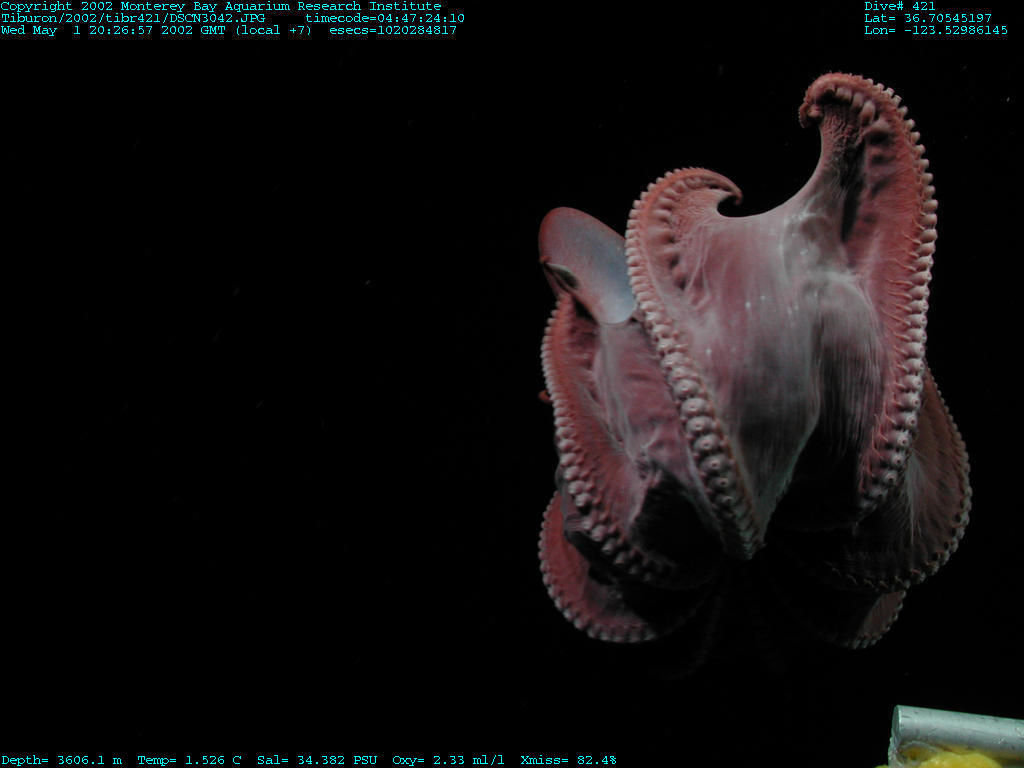This screenshot has width=1024, height=768.
Task: Click the timecode=04:47:24:10 overlay
Action: click(384, 18)
